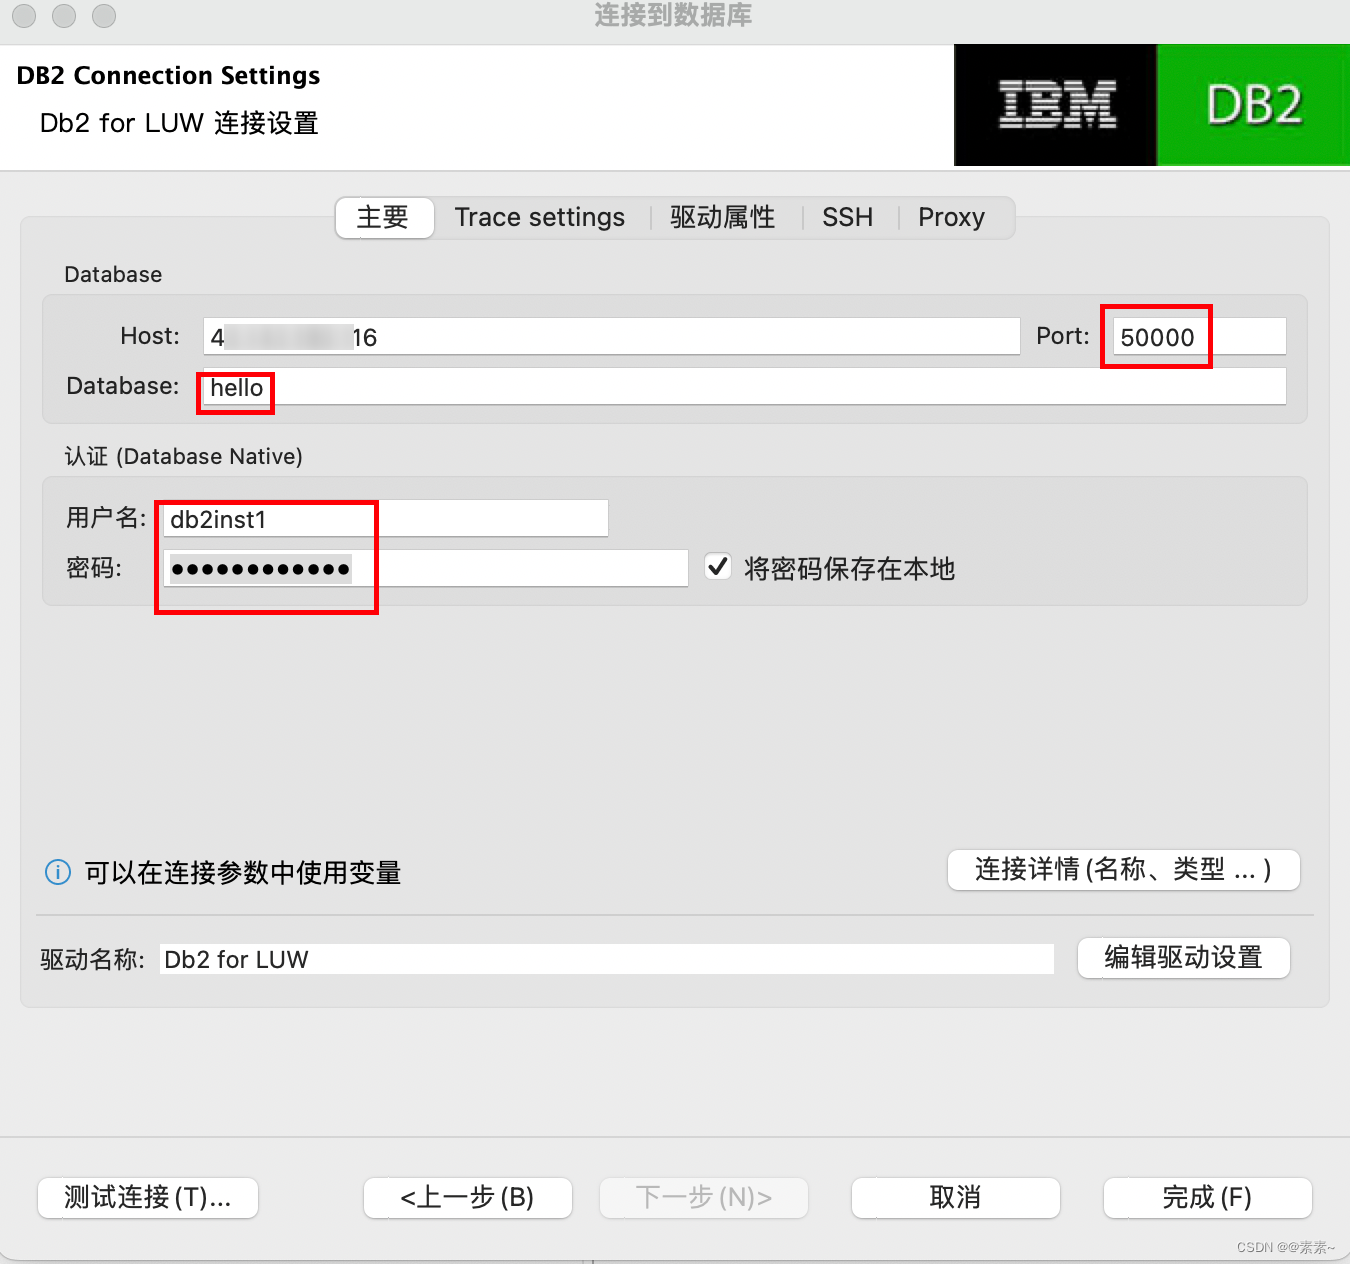Click the 编辑驱动设置 button

(x=1183, y=958)
